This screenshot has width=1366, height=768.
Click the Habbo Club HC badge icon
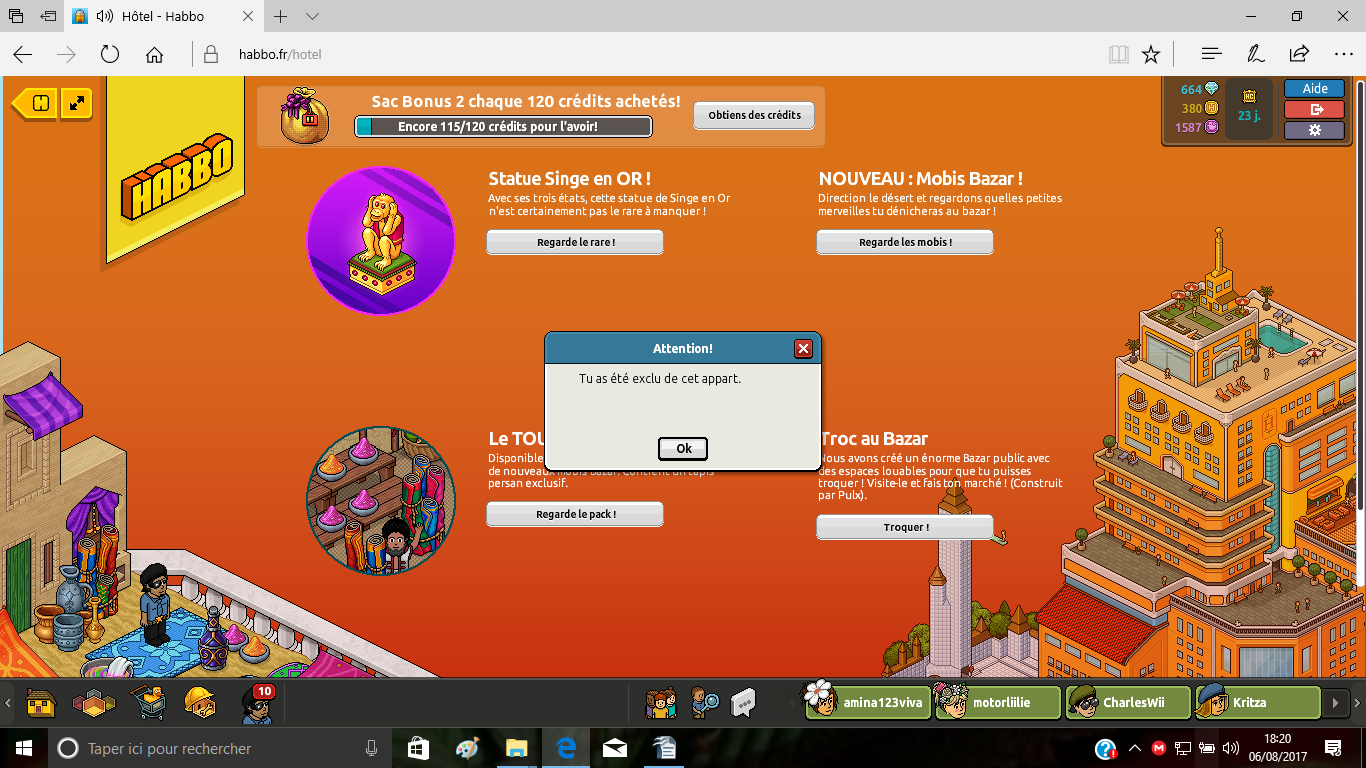tap(1249, 97)
